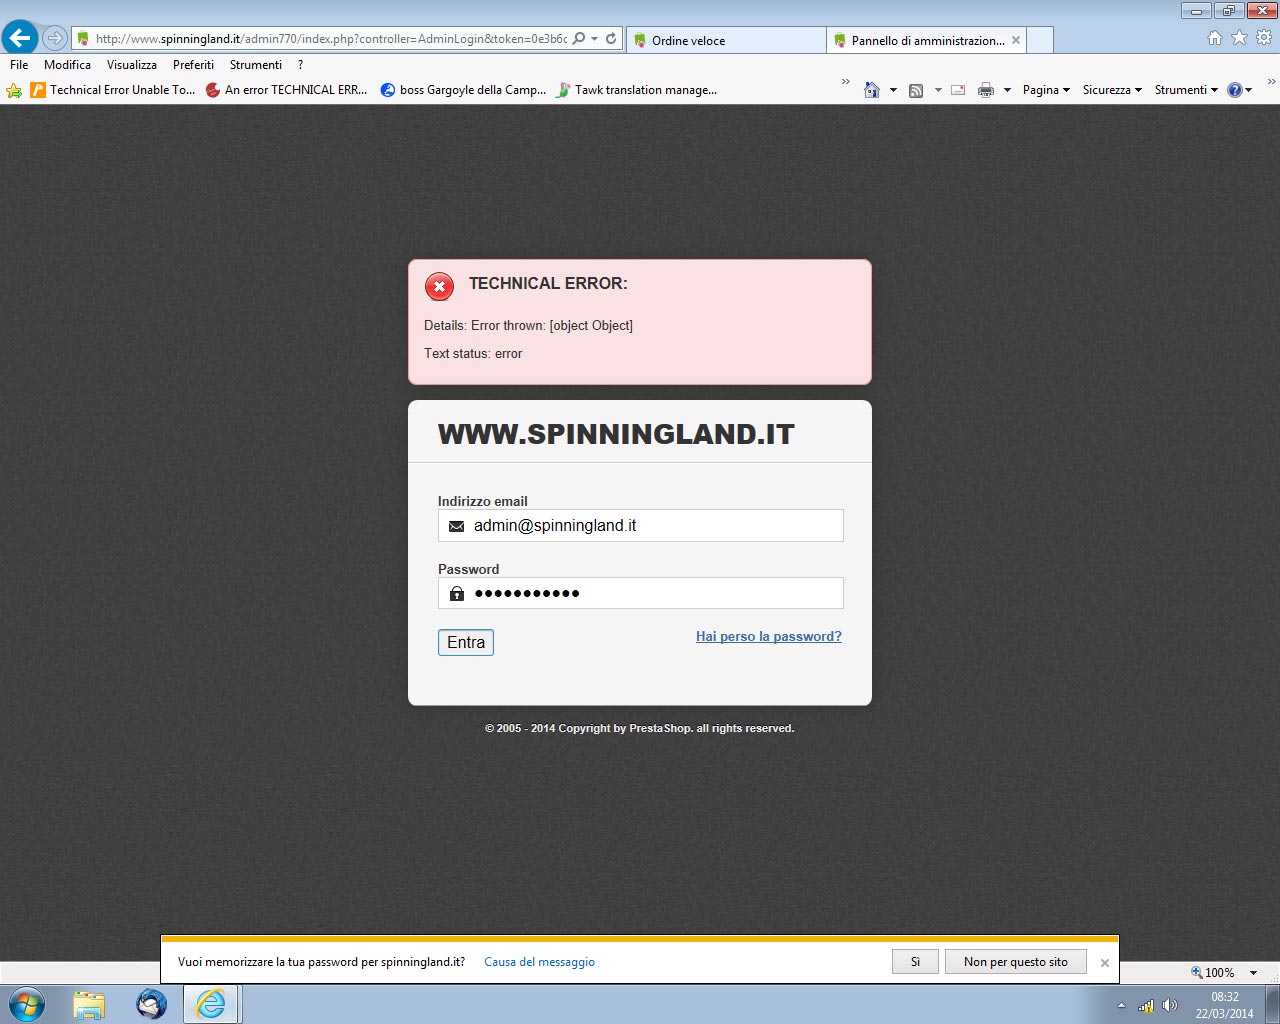This screenshot has width=1280, height=1024.
Task: Click the Internet Explorer taskbar icon
Action: coord(211,1004)
